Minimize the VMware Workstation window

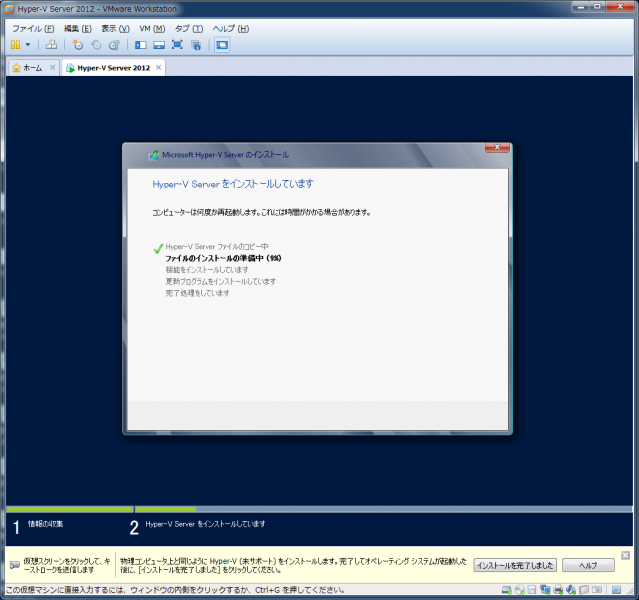tap(581, 7)
